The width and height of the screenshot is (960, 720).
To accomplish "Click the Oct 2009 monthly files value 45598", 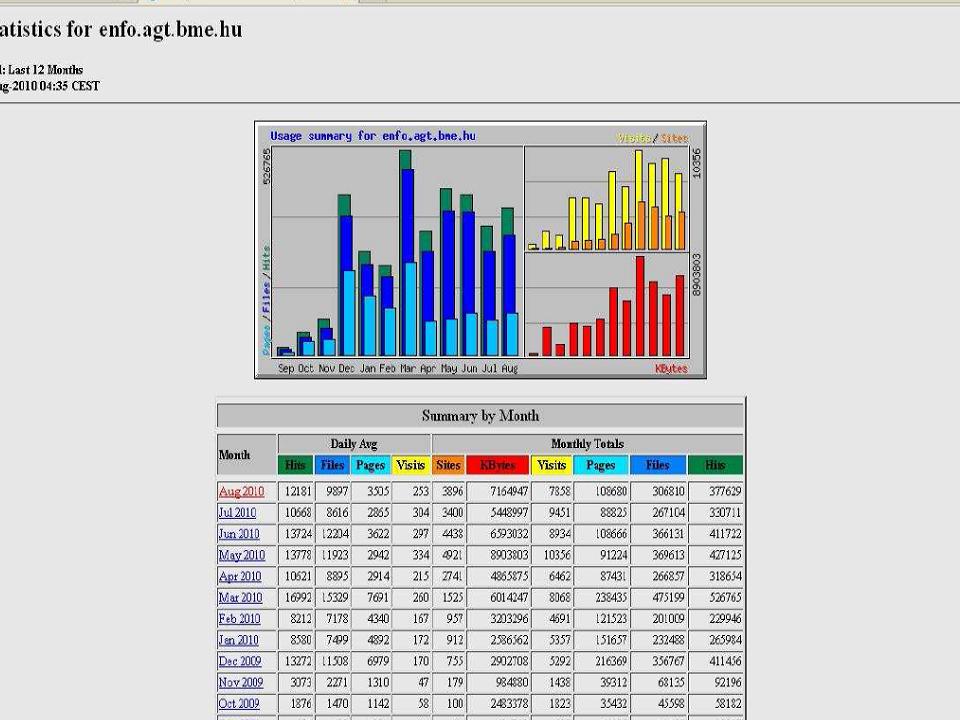I will [670, 703].
